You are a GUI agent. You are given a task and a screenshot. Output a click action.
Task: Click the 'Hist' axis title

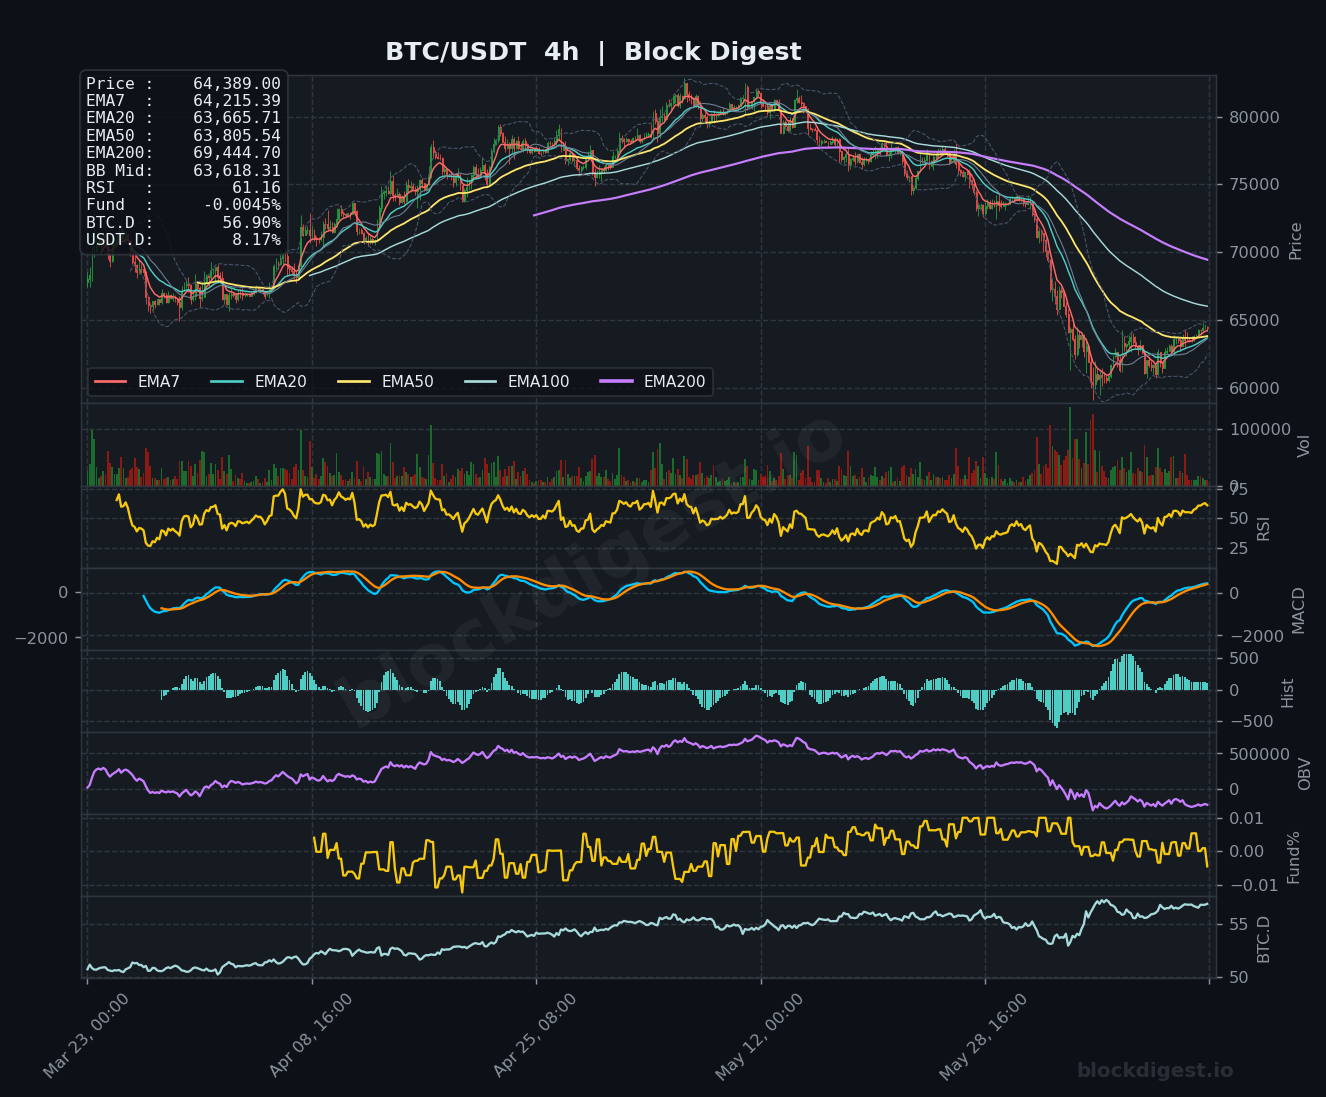pyautogui.click(x=1288, y=693)
